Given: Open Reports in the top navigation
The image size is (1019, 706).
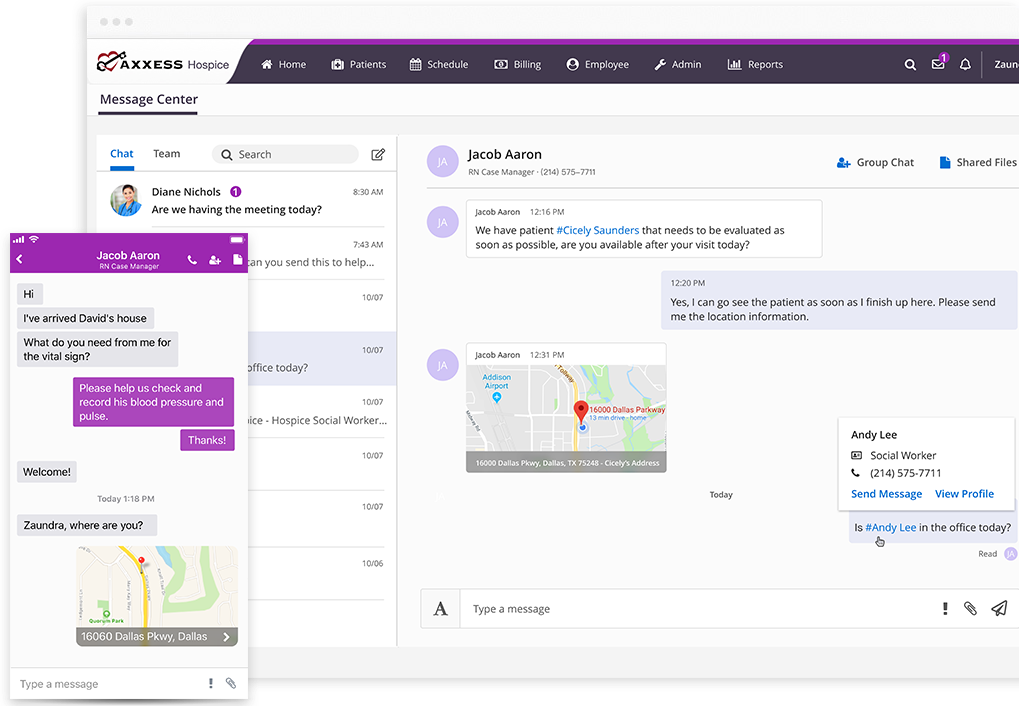Looking at the screenshot, I should click(x=755, y=64).
